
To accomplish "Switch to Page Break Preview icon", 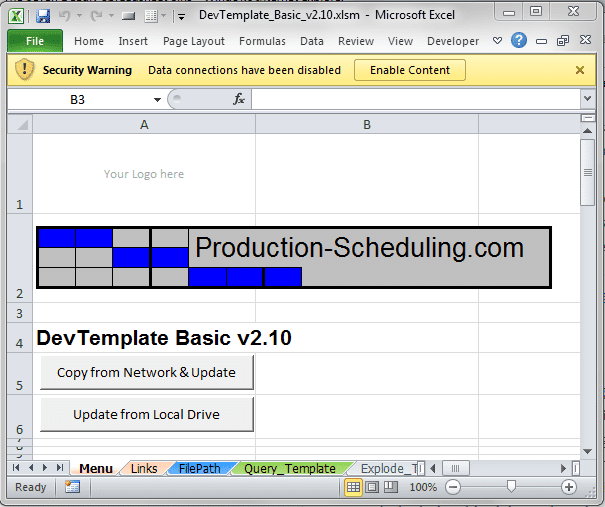I will click(x=390, y=487).
